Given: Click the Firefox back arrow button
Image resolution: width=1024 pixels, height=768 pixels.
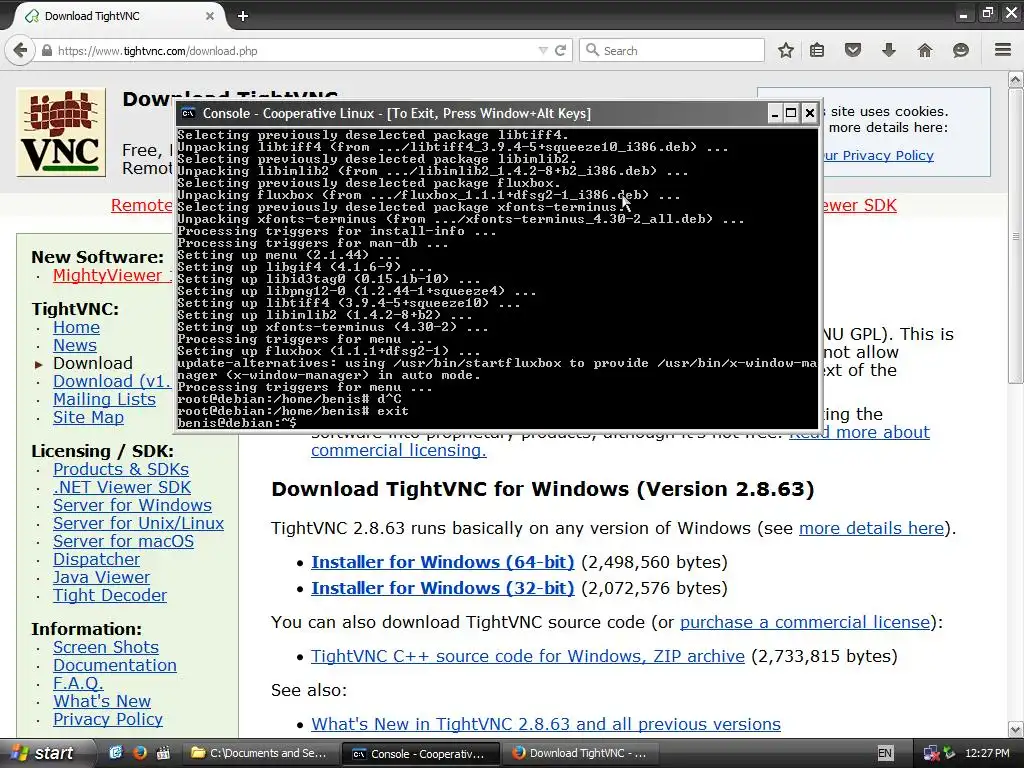Looking at the screenshot, I should [20, 50].
